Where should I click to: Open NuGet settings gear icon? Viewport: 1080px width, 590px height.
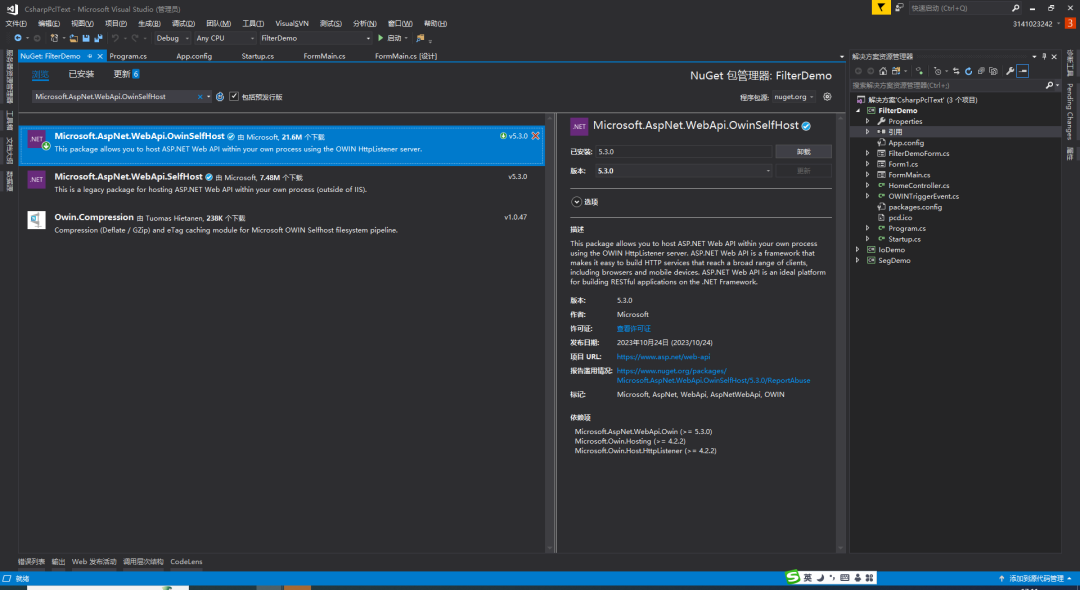pos(827,97)
